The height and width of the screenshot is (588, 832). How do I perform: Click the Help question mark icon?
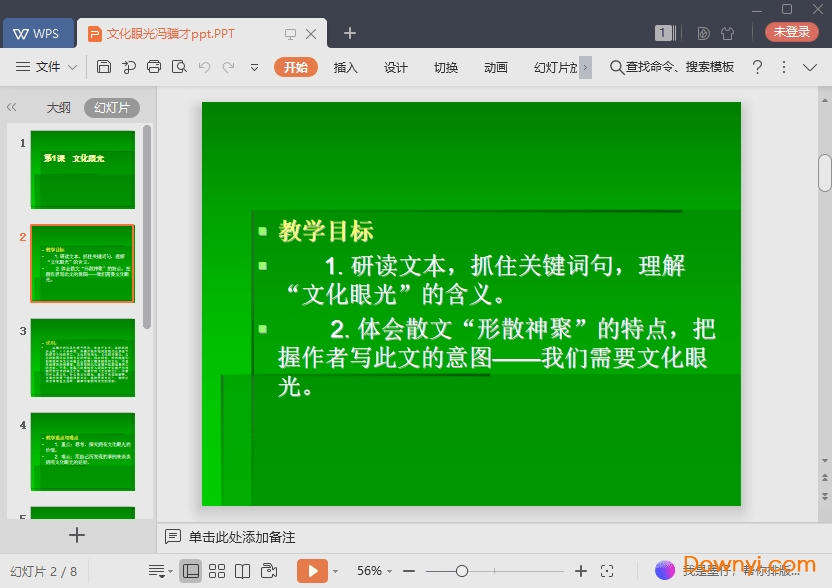(x=757, y=67)
